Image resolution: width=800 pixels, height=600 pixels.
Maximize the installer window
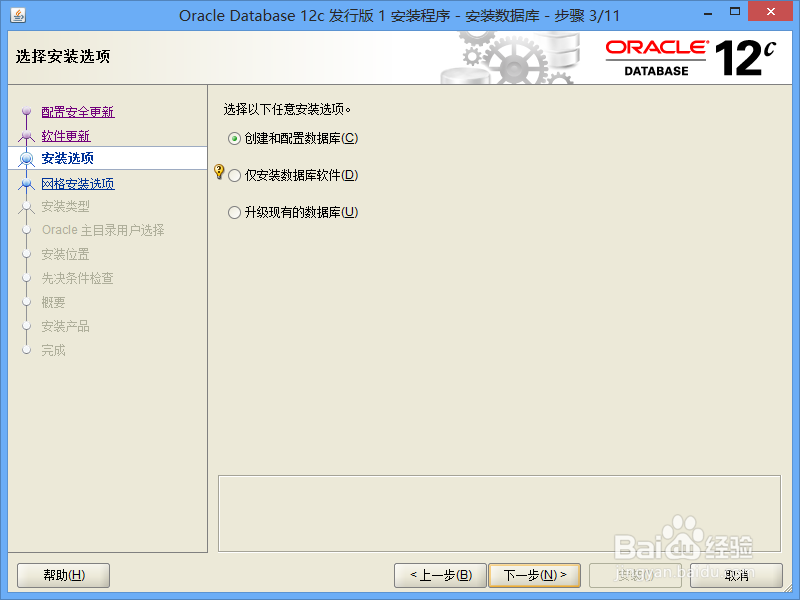coord(735,12)
